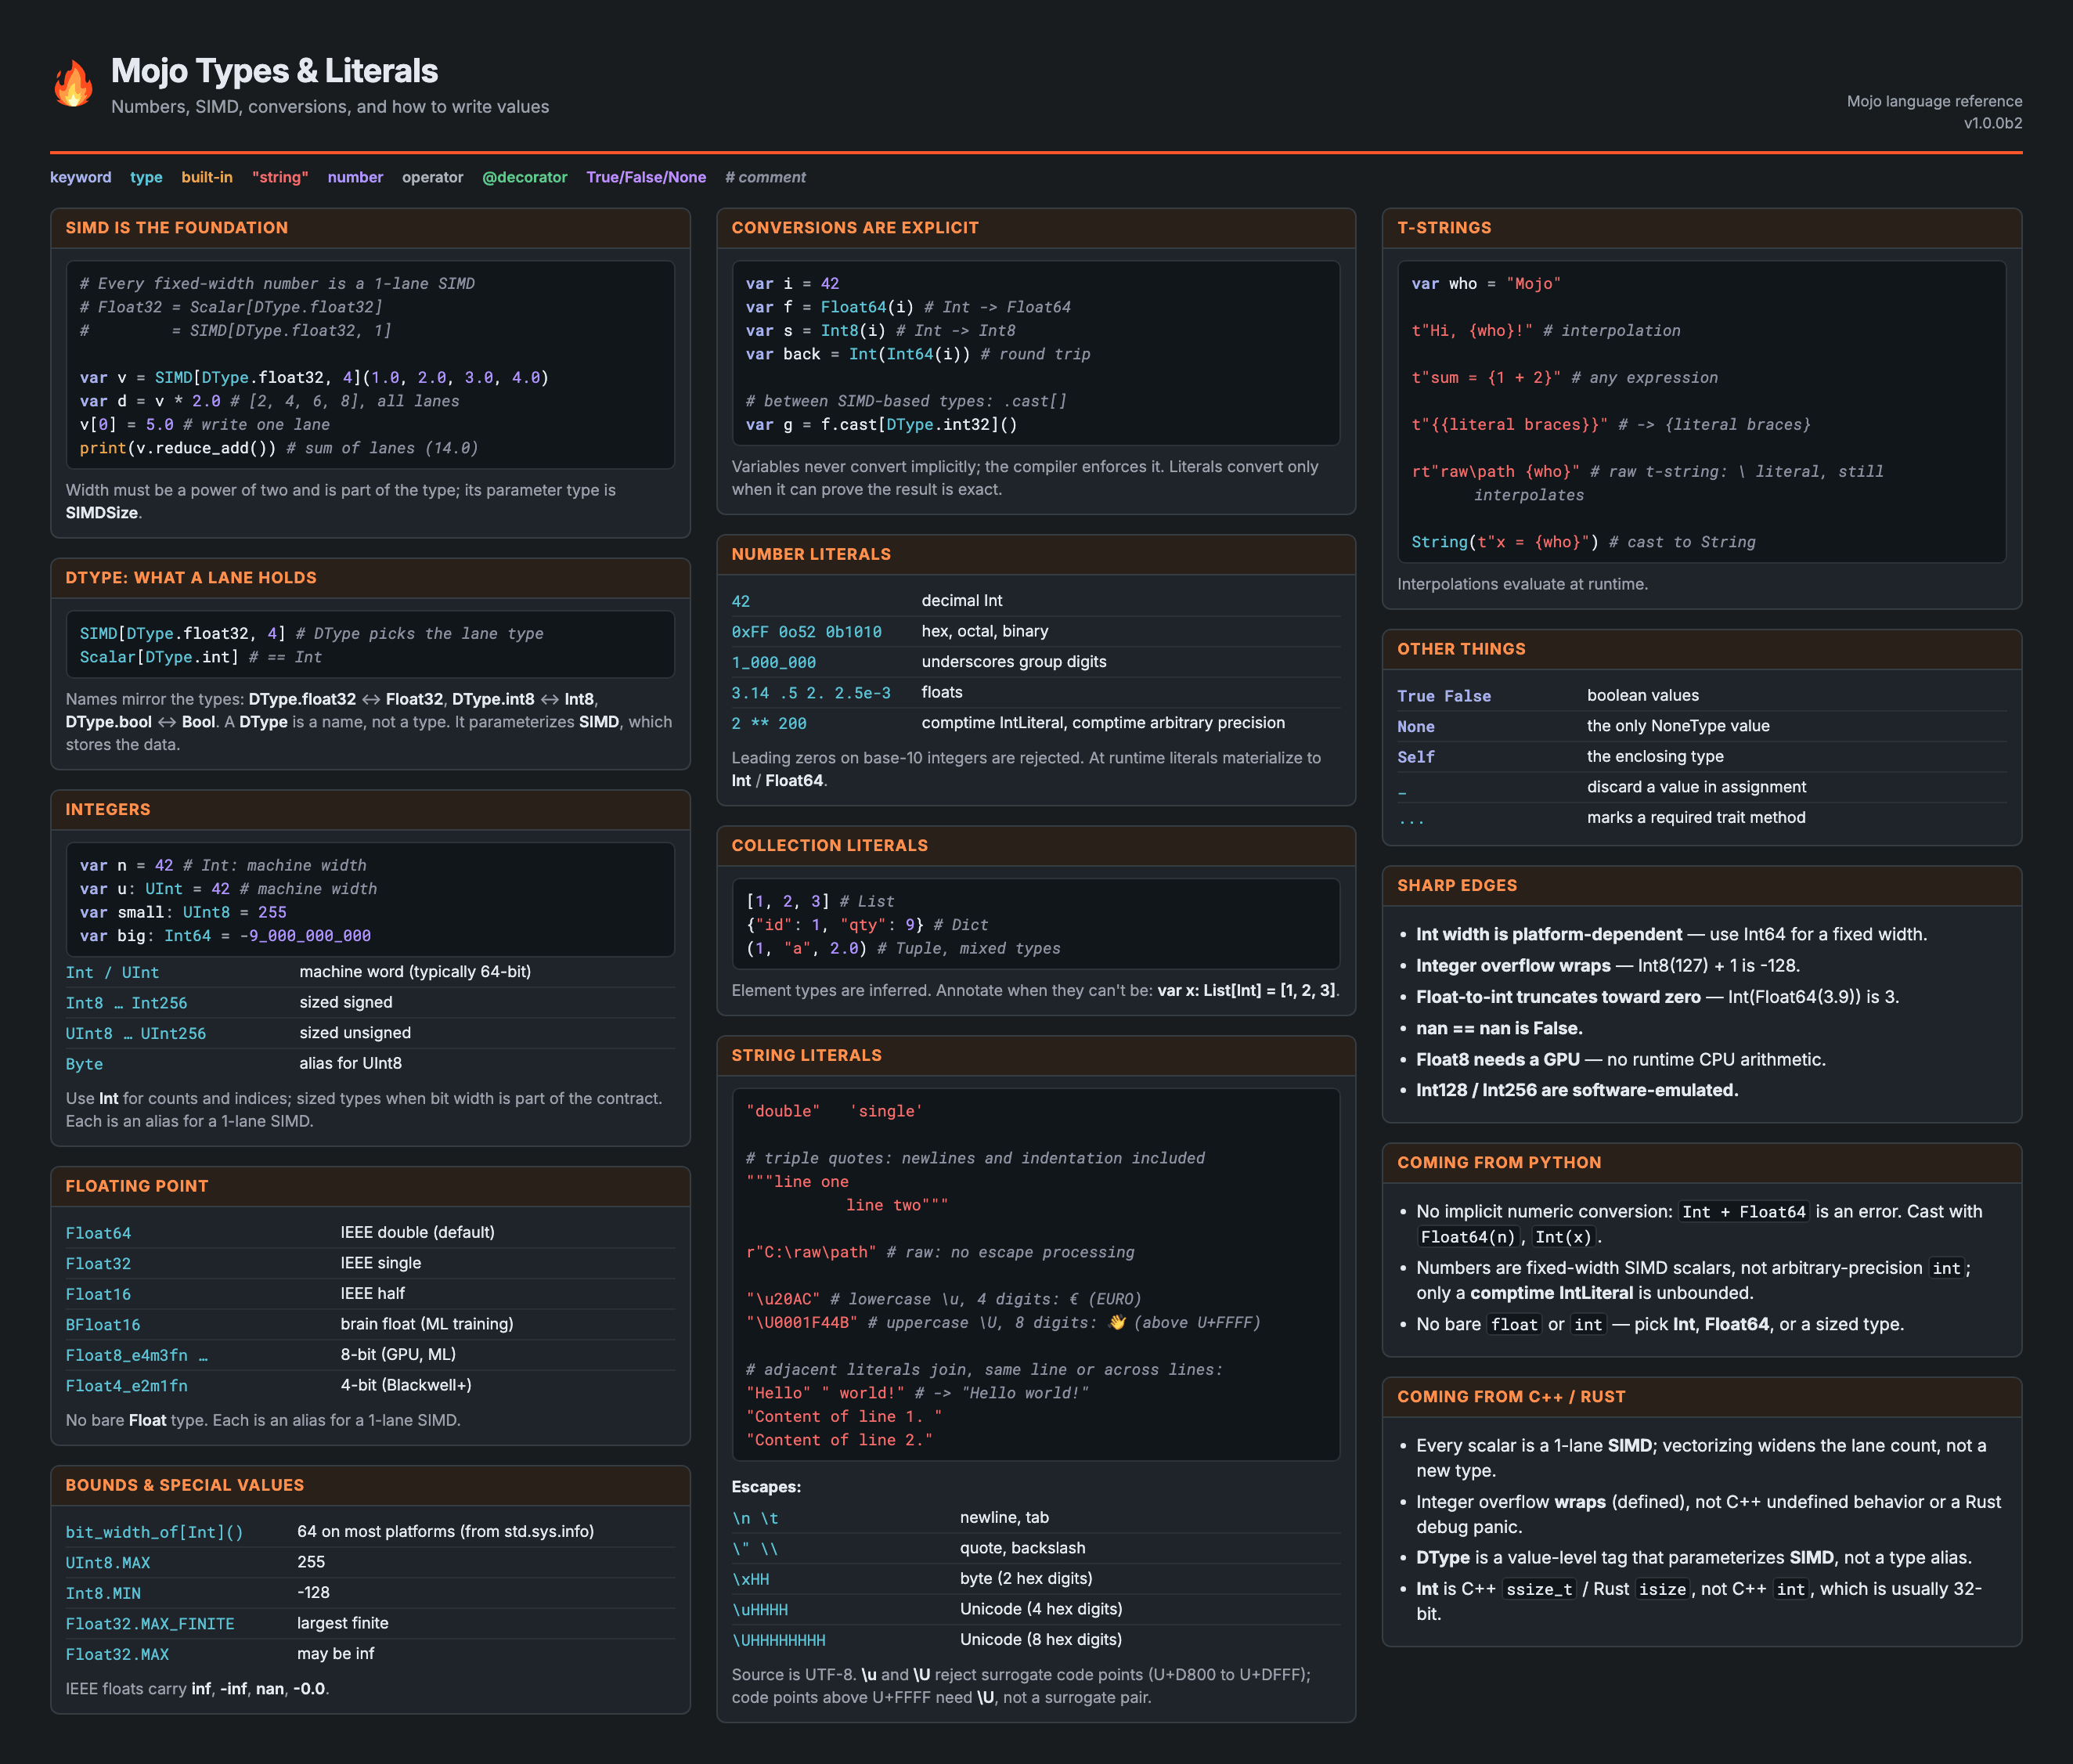Select the "STRING LITERALS" heading
This screenshot has height=1764, width=2073.
tap(807, 1056)
